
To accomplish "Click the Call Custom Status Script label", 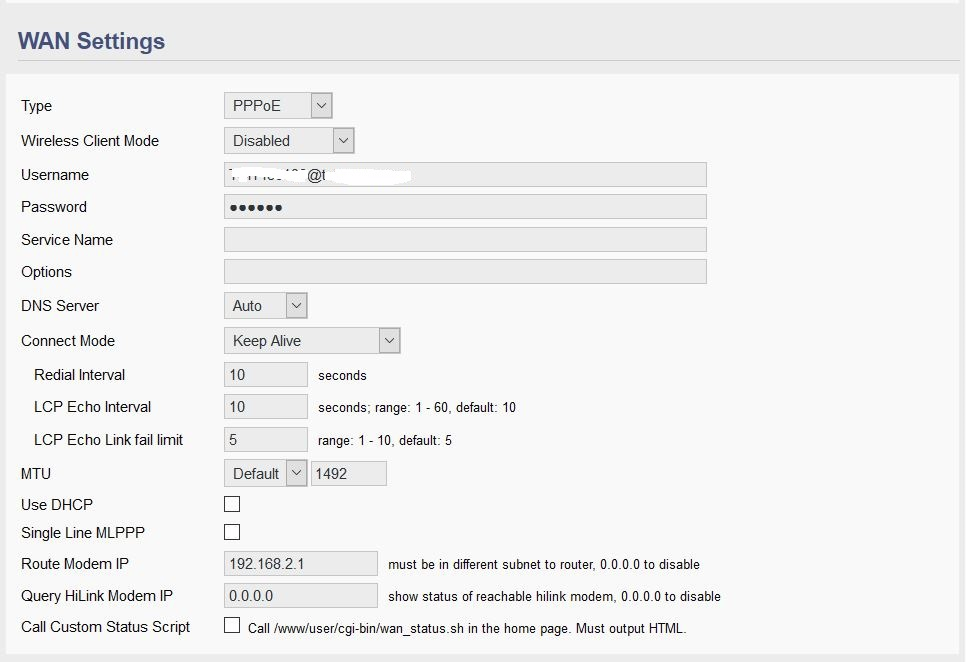I will coord(106,627).
